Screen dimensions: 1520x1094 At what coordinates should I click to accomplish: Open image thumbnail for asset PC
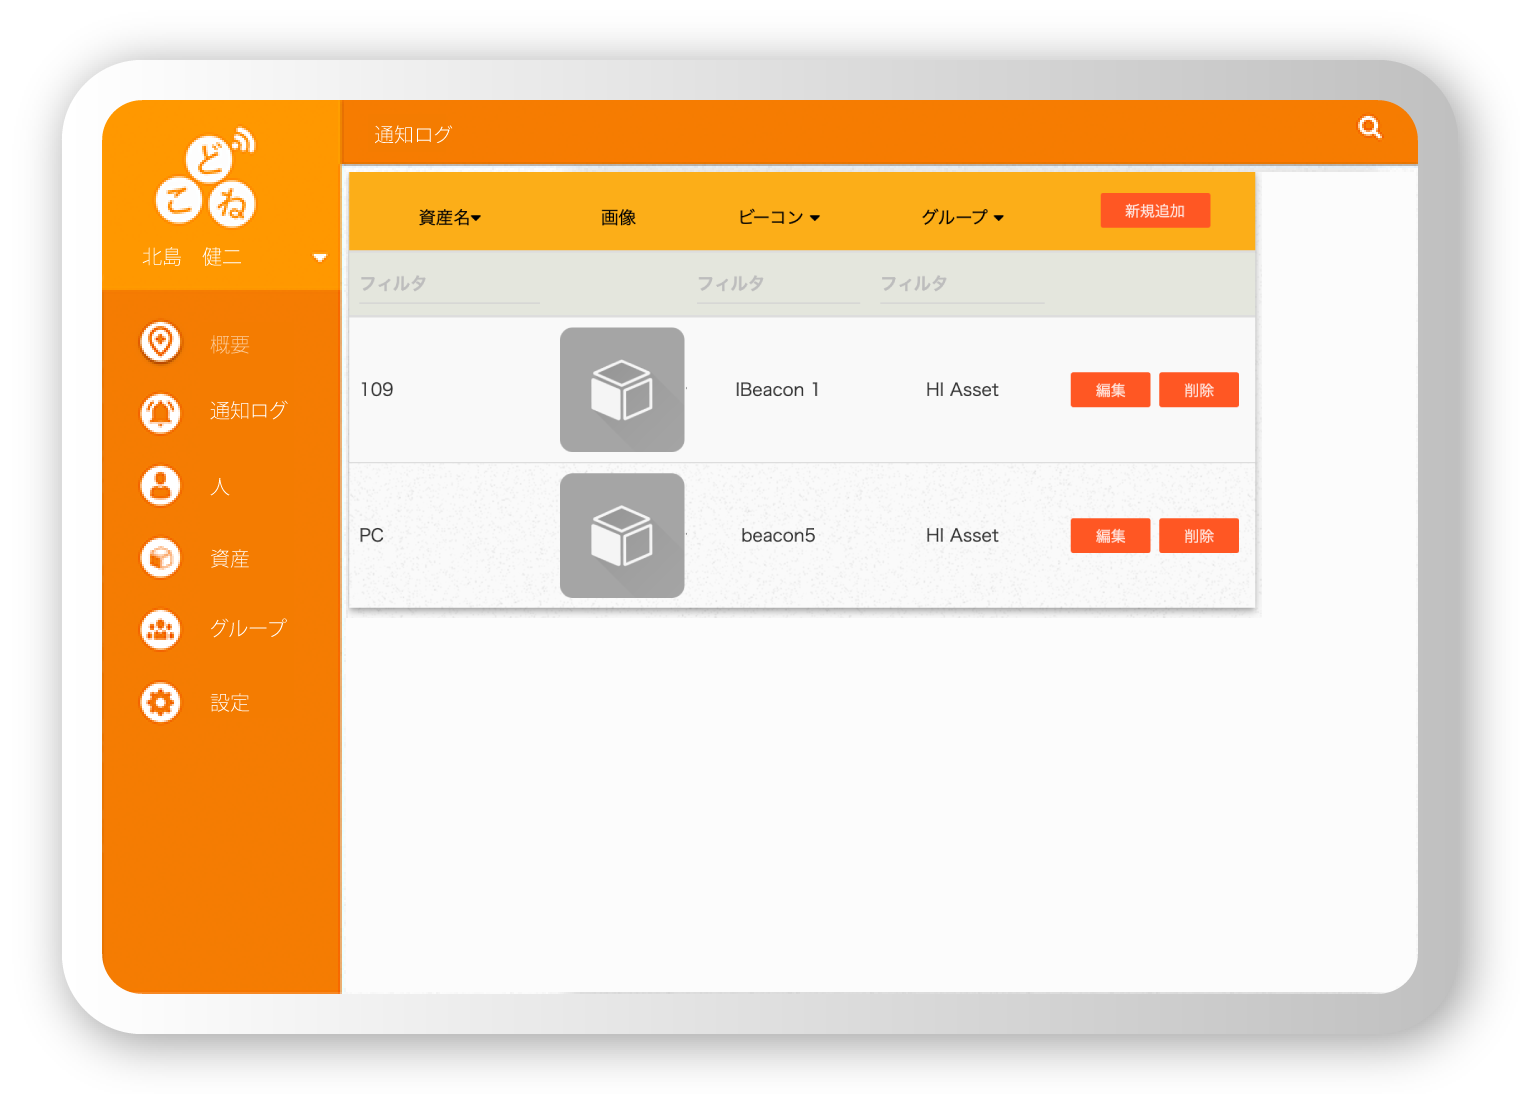[x=622, y=536]
